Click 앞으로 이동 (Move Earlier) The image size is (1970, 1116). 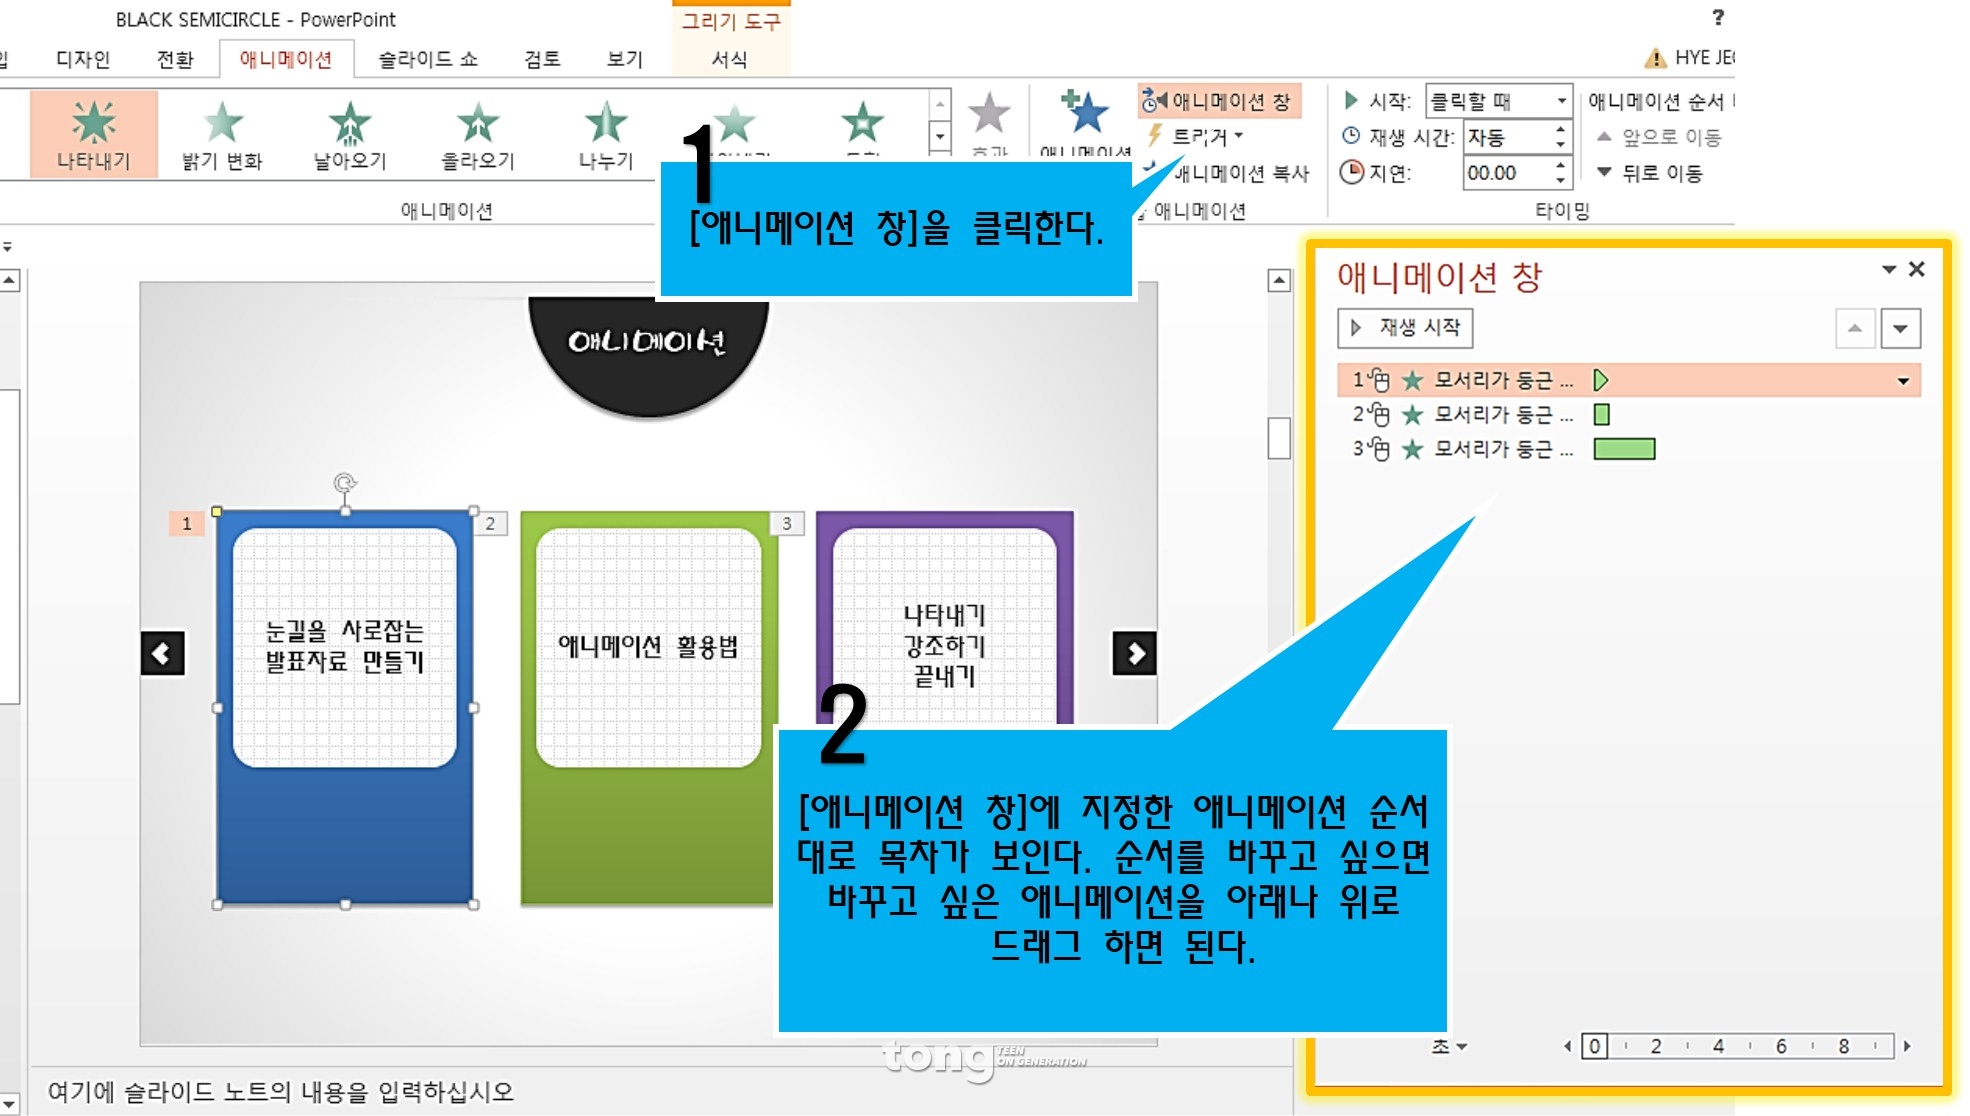point(1658,137)
